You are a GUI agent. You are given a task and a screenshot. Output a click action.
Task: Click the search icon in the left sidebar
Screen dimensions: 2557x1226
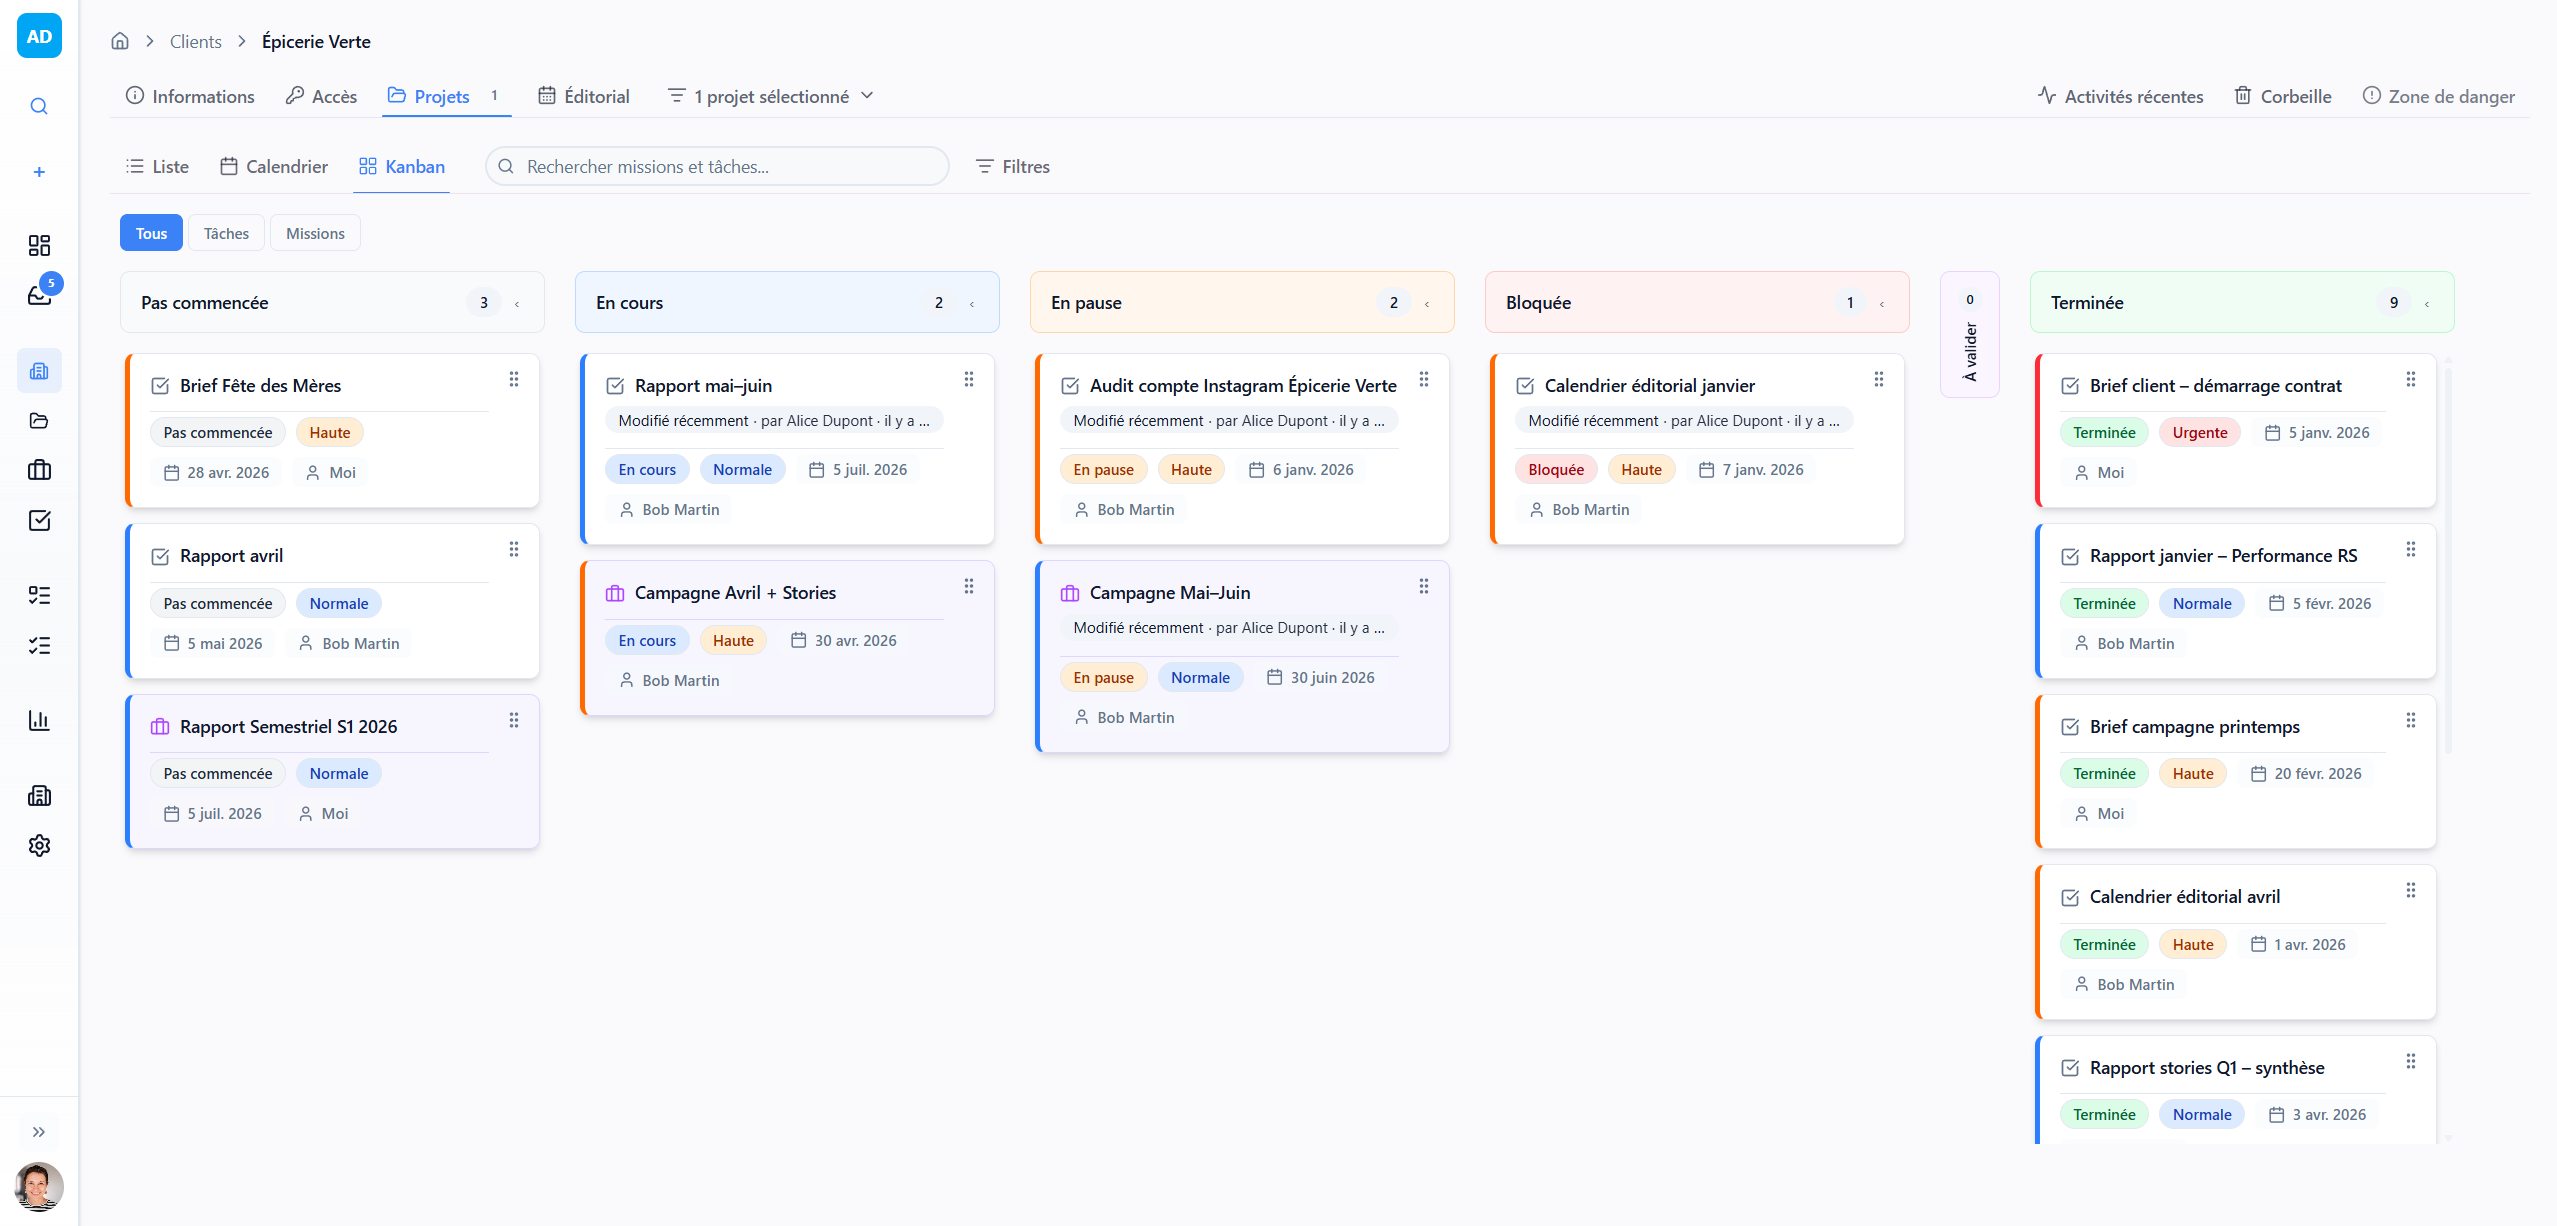tap(39, 106)
